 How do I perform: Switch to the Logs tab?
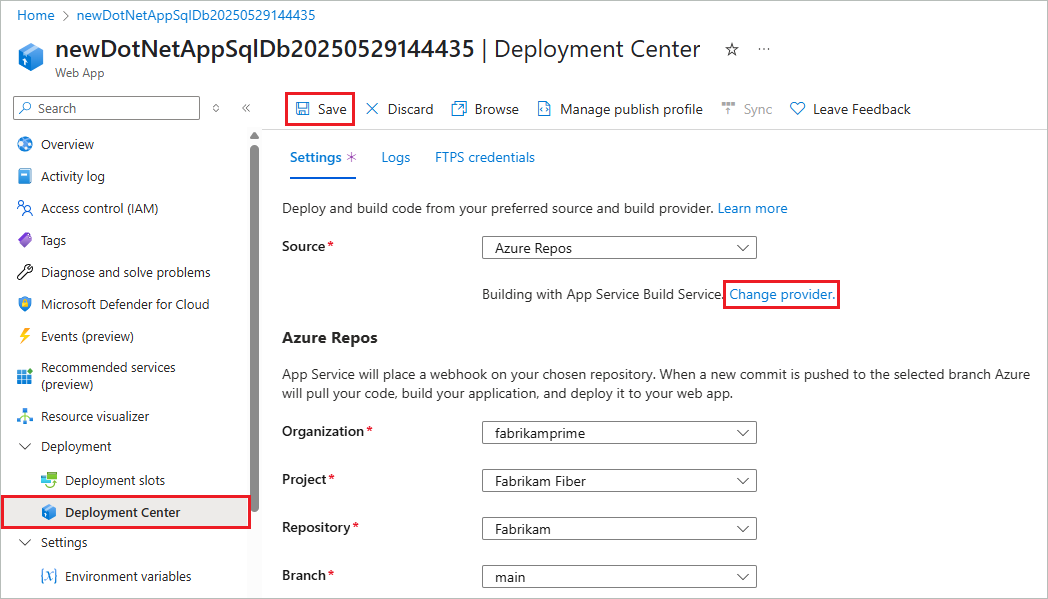point(395,157)
